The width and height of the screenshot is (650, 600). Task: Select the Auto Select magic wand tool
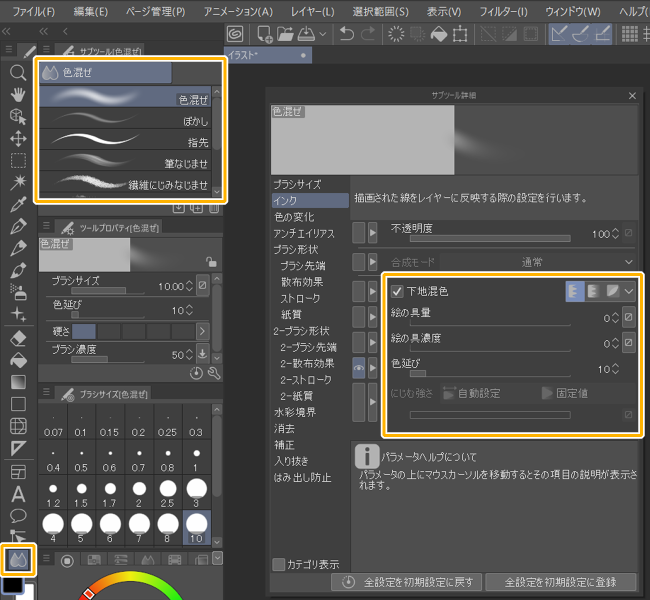[18, 182]
